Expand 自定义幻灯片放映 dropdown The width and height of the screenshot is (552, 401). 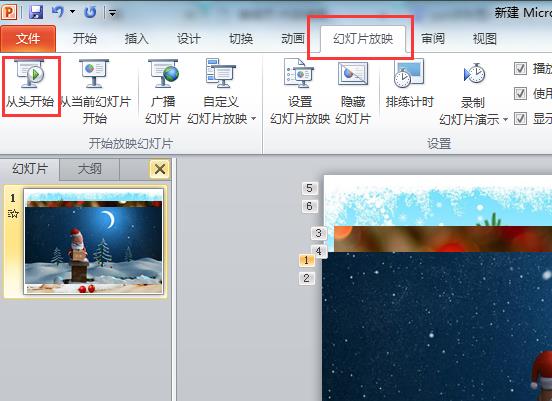pyautogui.click(x=254, y=119)
